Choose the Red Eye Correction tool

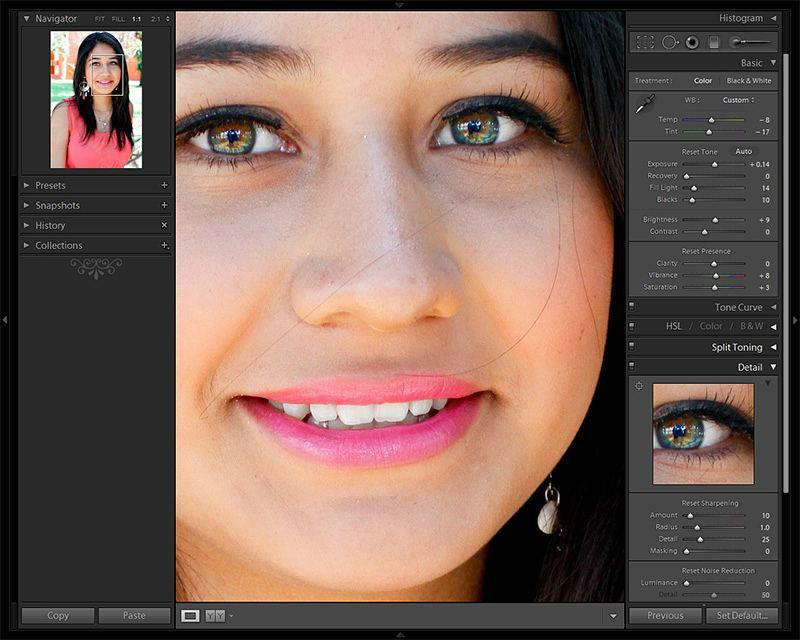pyautogui.click(x=691, y=42)
